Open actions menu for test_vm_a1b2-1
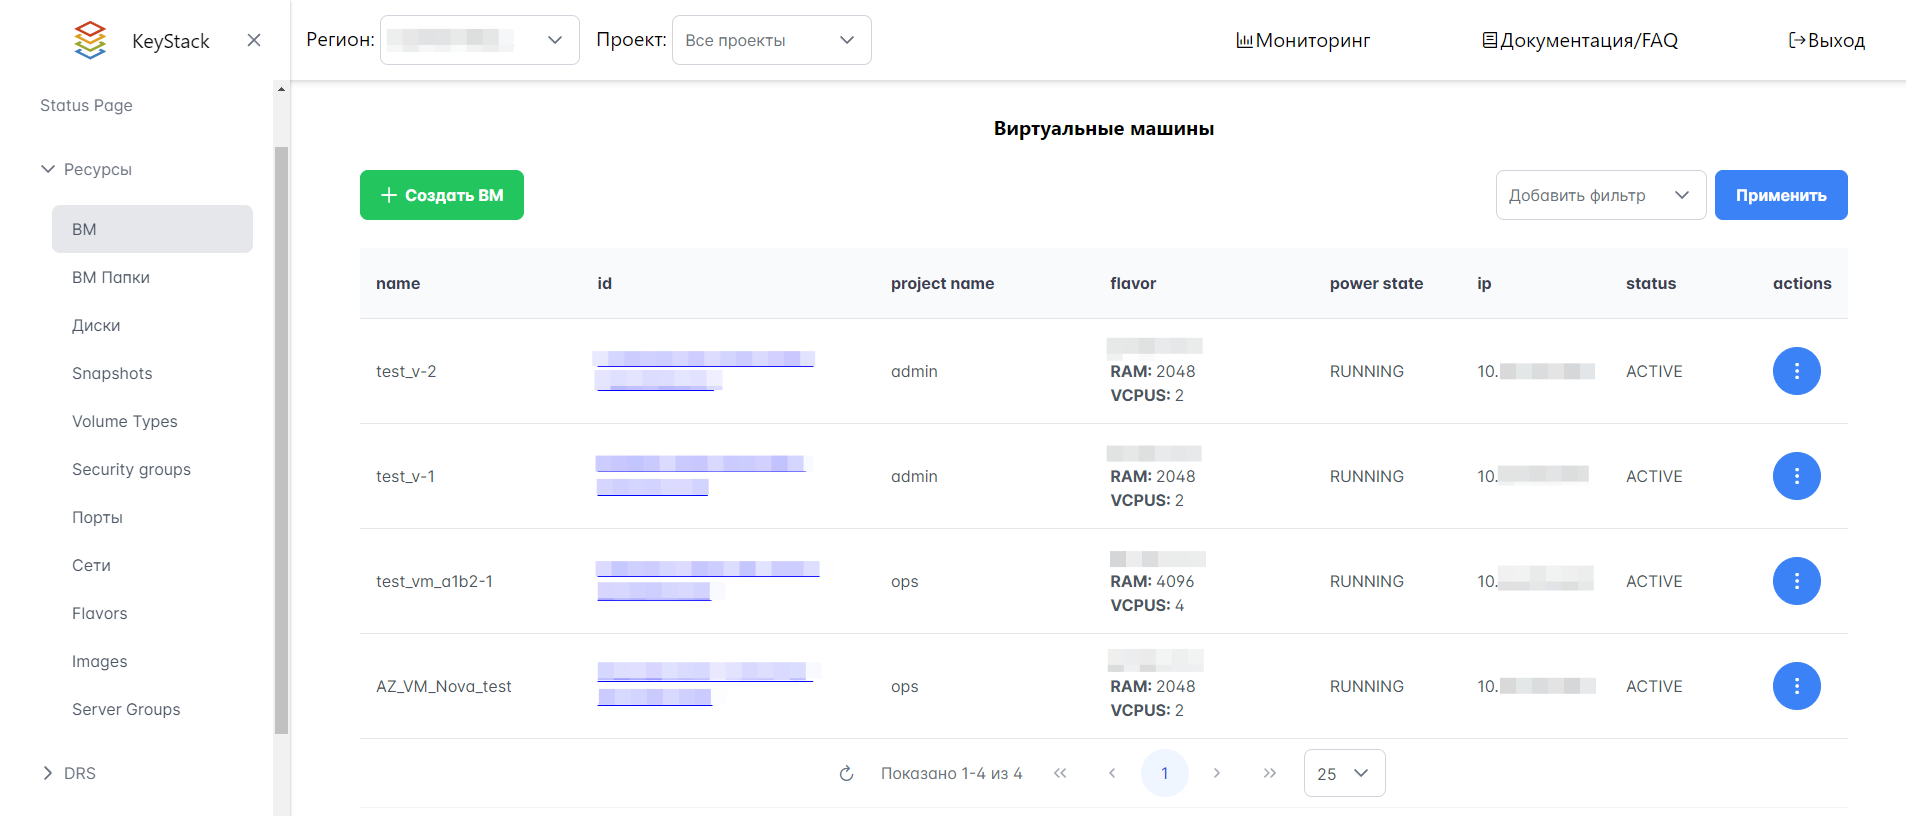1906x816 pixels. (1796, 581)
